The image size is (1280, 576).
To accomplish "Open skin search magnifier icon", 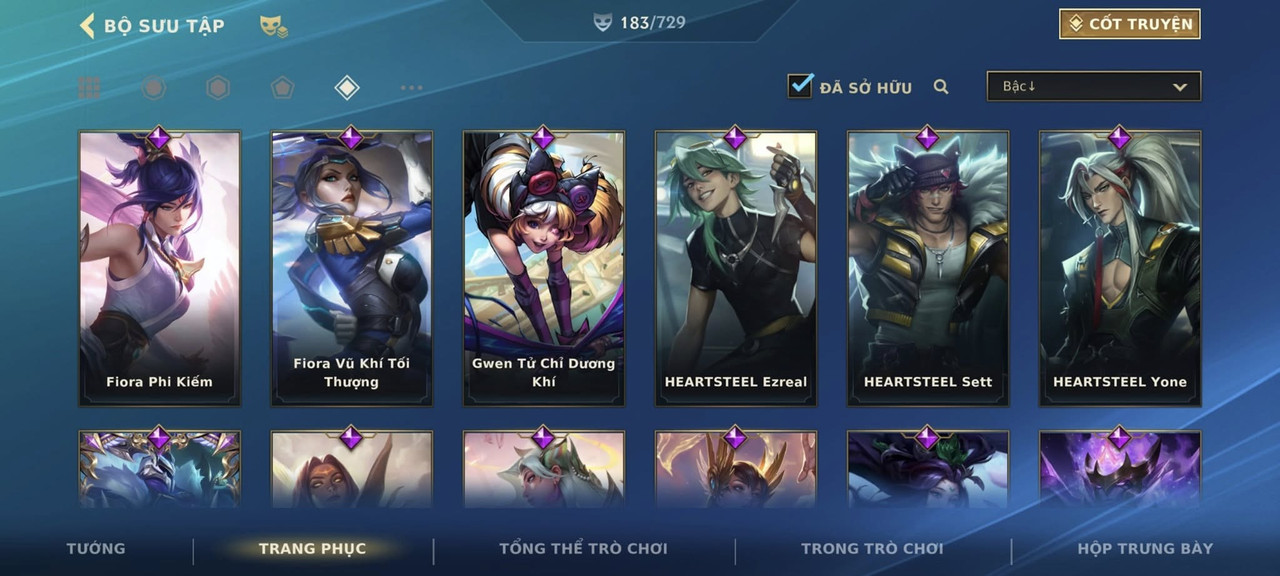I will click(x=941, y=87).
